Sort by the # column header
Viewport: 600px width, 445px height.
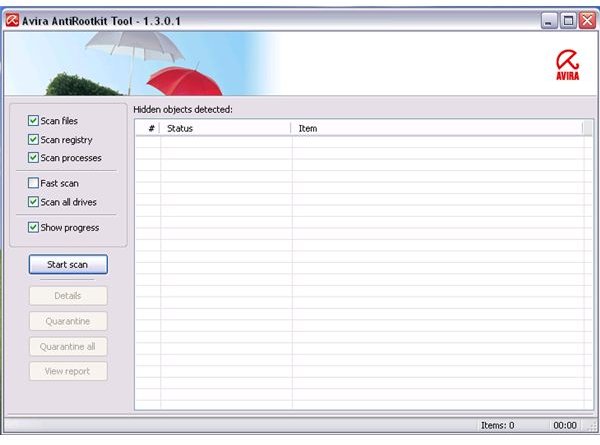tap(148, 128)
